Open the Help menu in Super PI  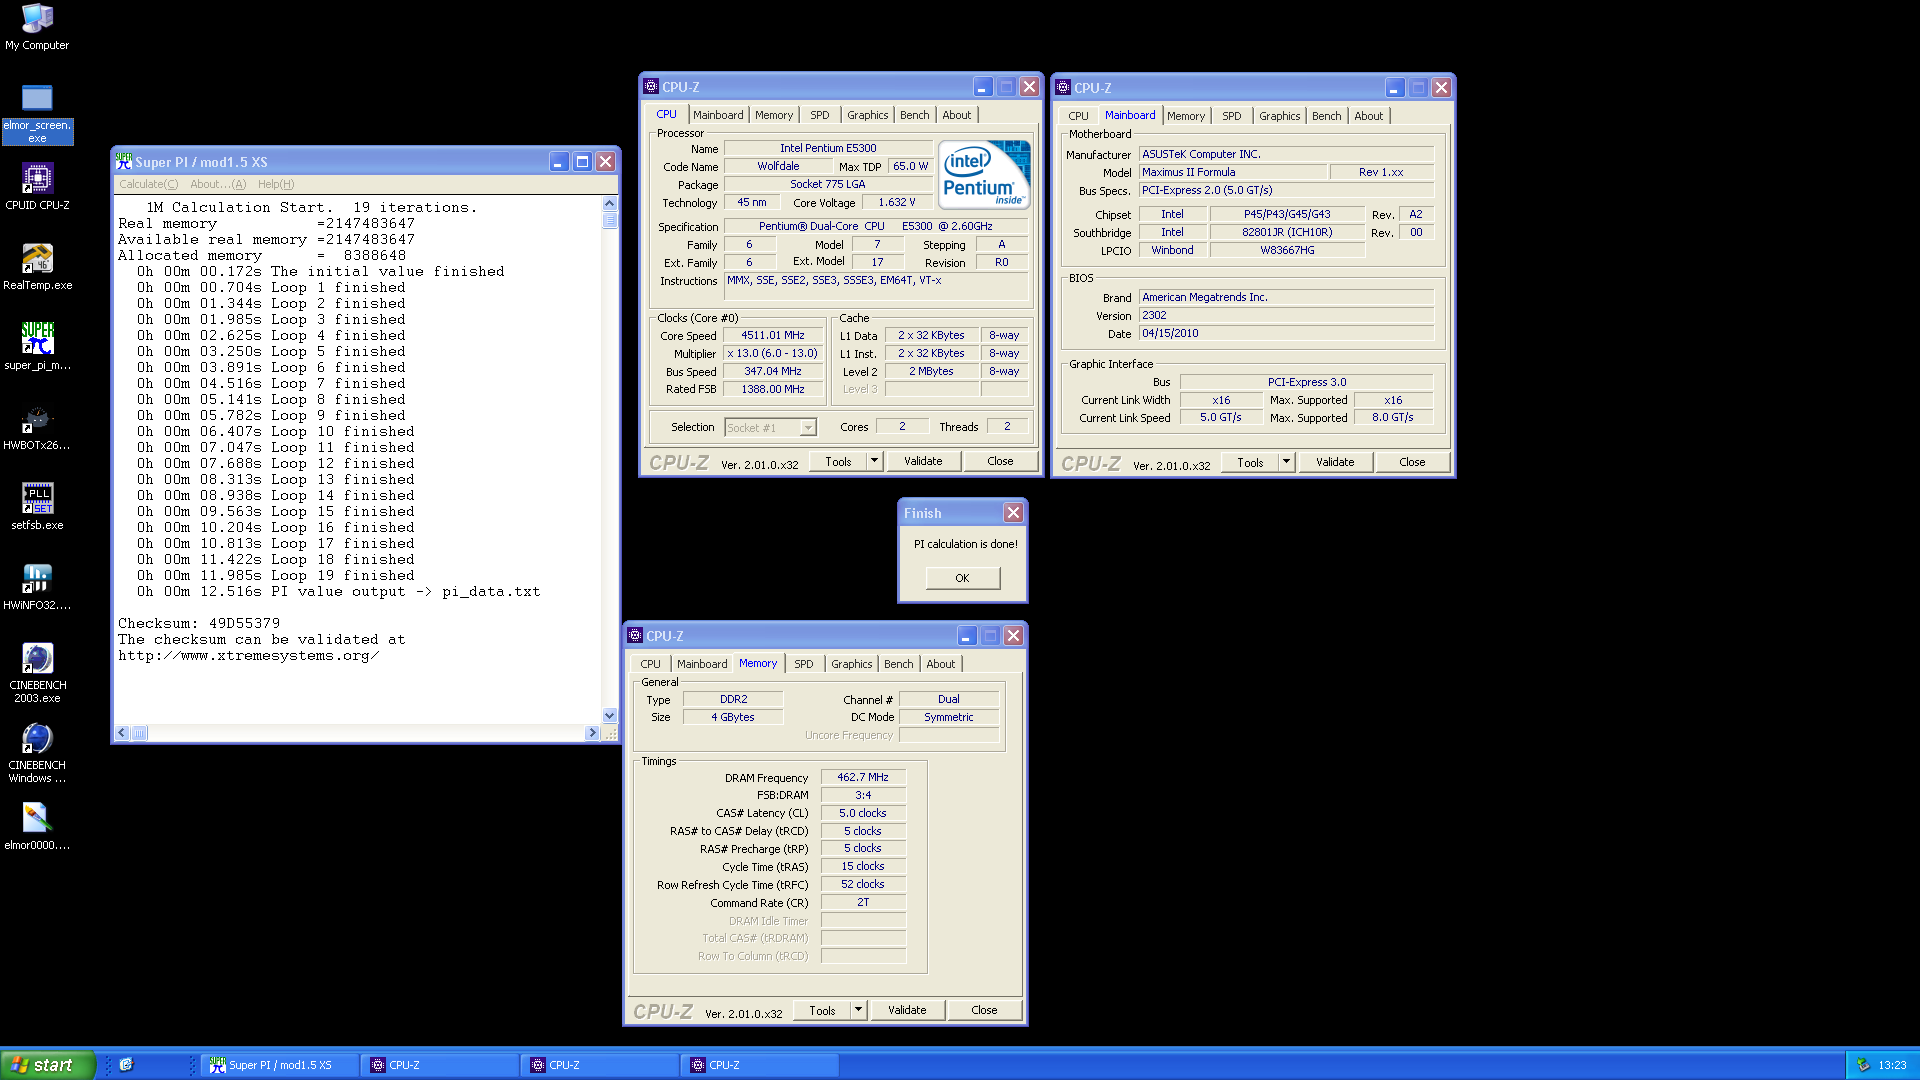point(276,184)
